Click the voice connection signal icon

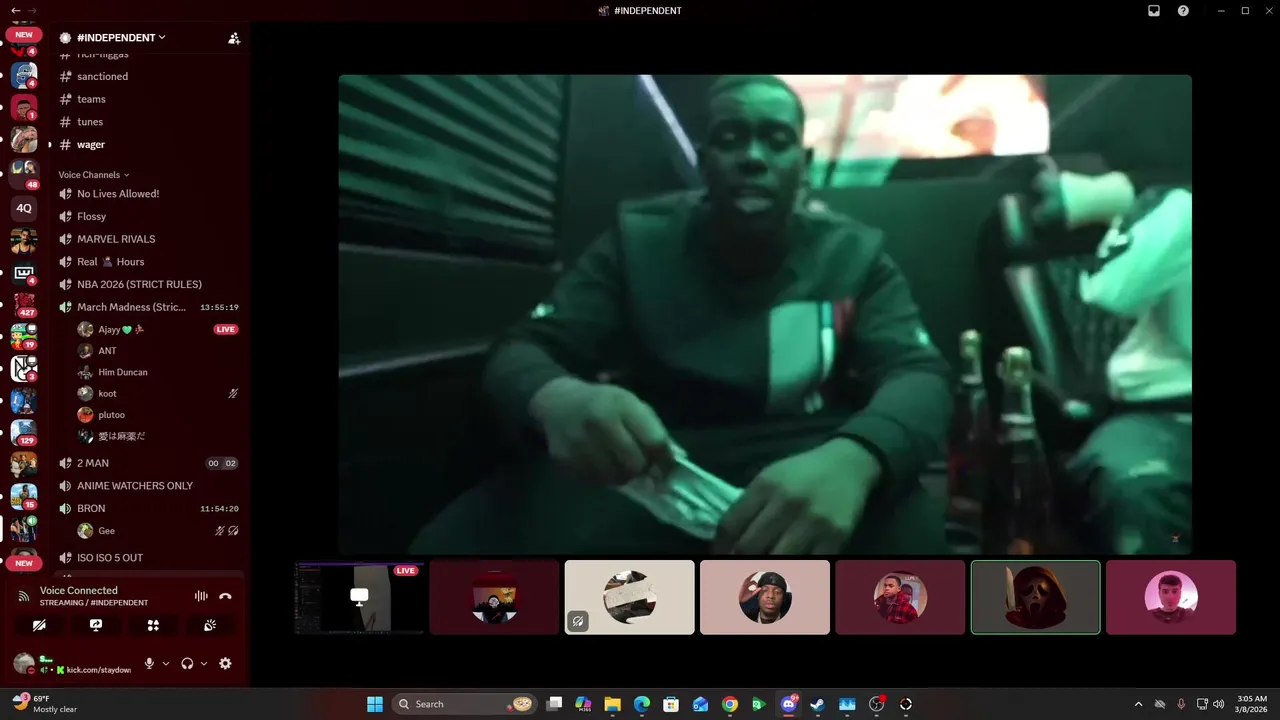[x=24, y=596]
